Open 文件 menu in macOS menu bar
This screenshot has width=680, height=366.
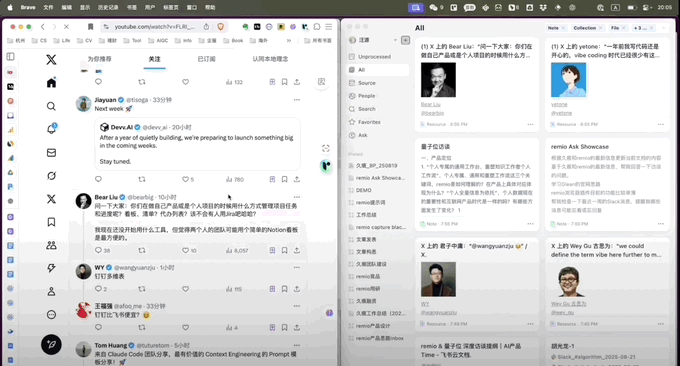[x=48, y=7]
